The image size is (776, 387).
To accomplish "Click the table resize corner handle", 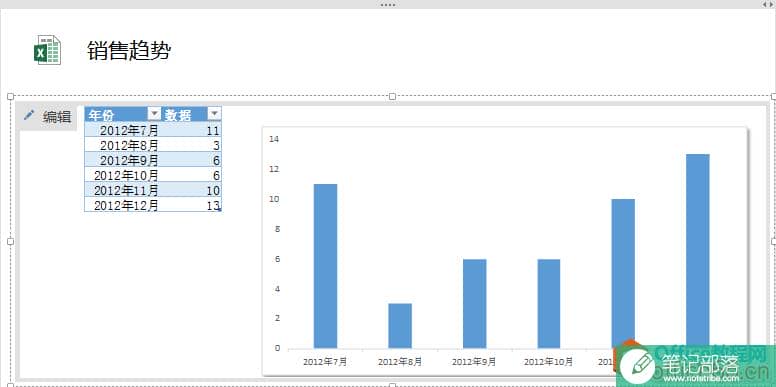I will coord(219,210).
